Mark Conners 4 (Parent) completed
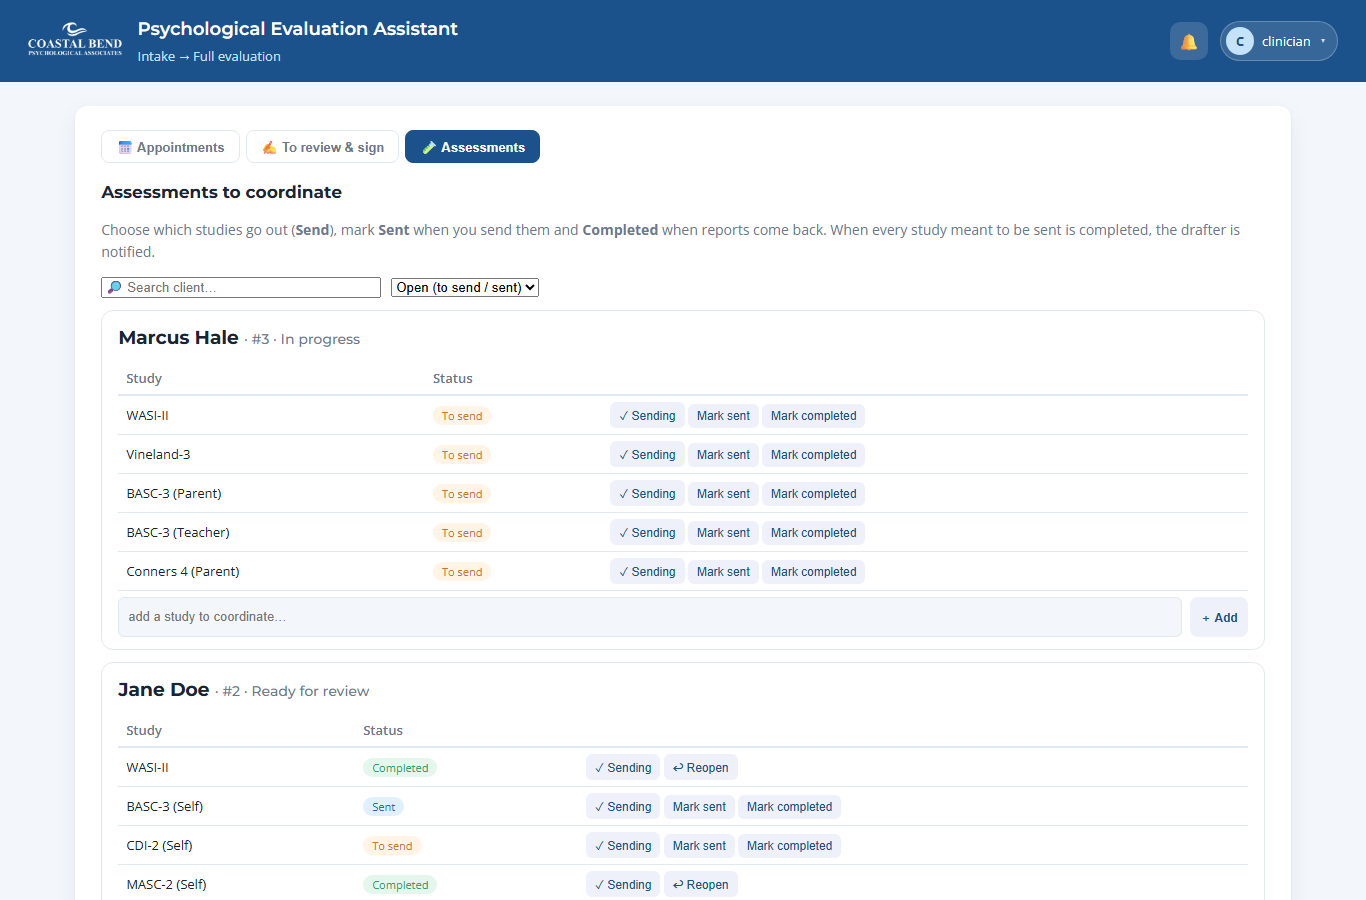Viewport: 1366px width, 900px height. [813, 572]
